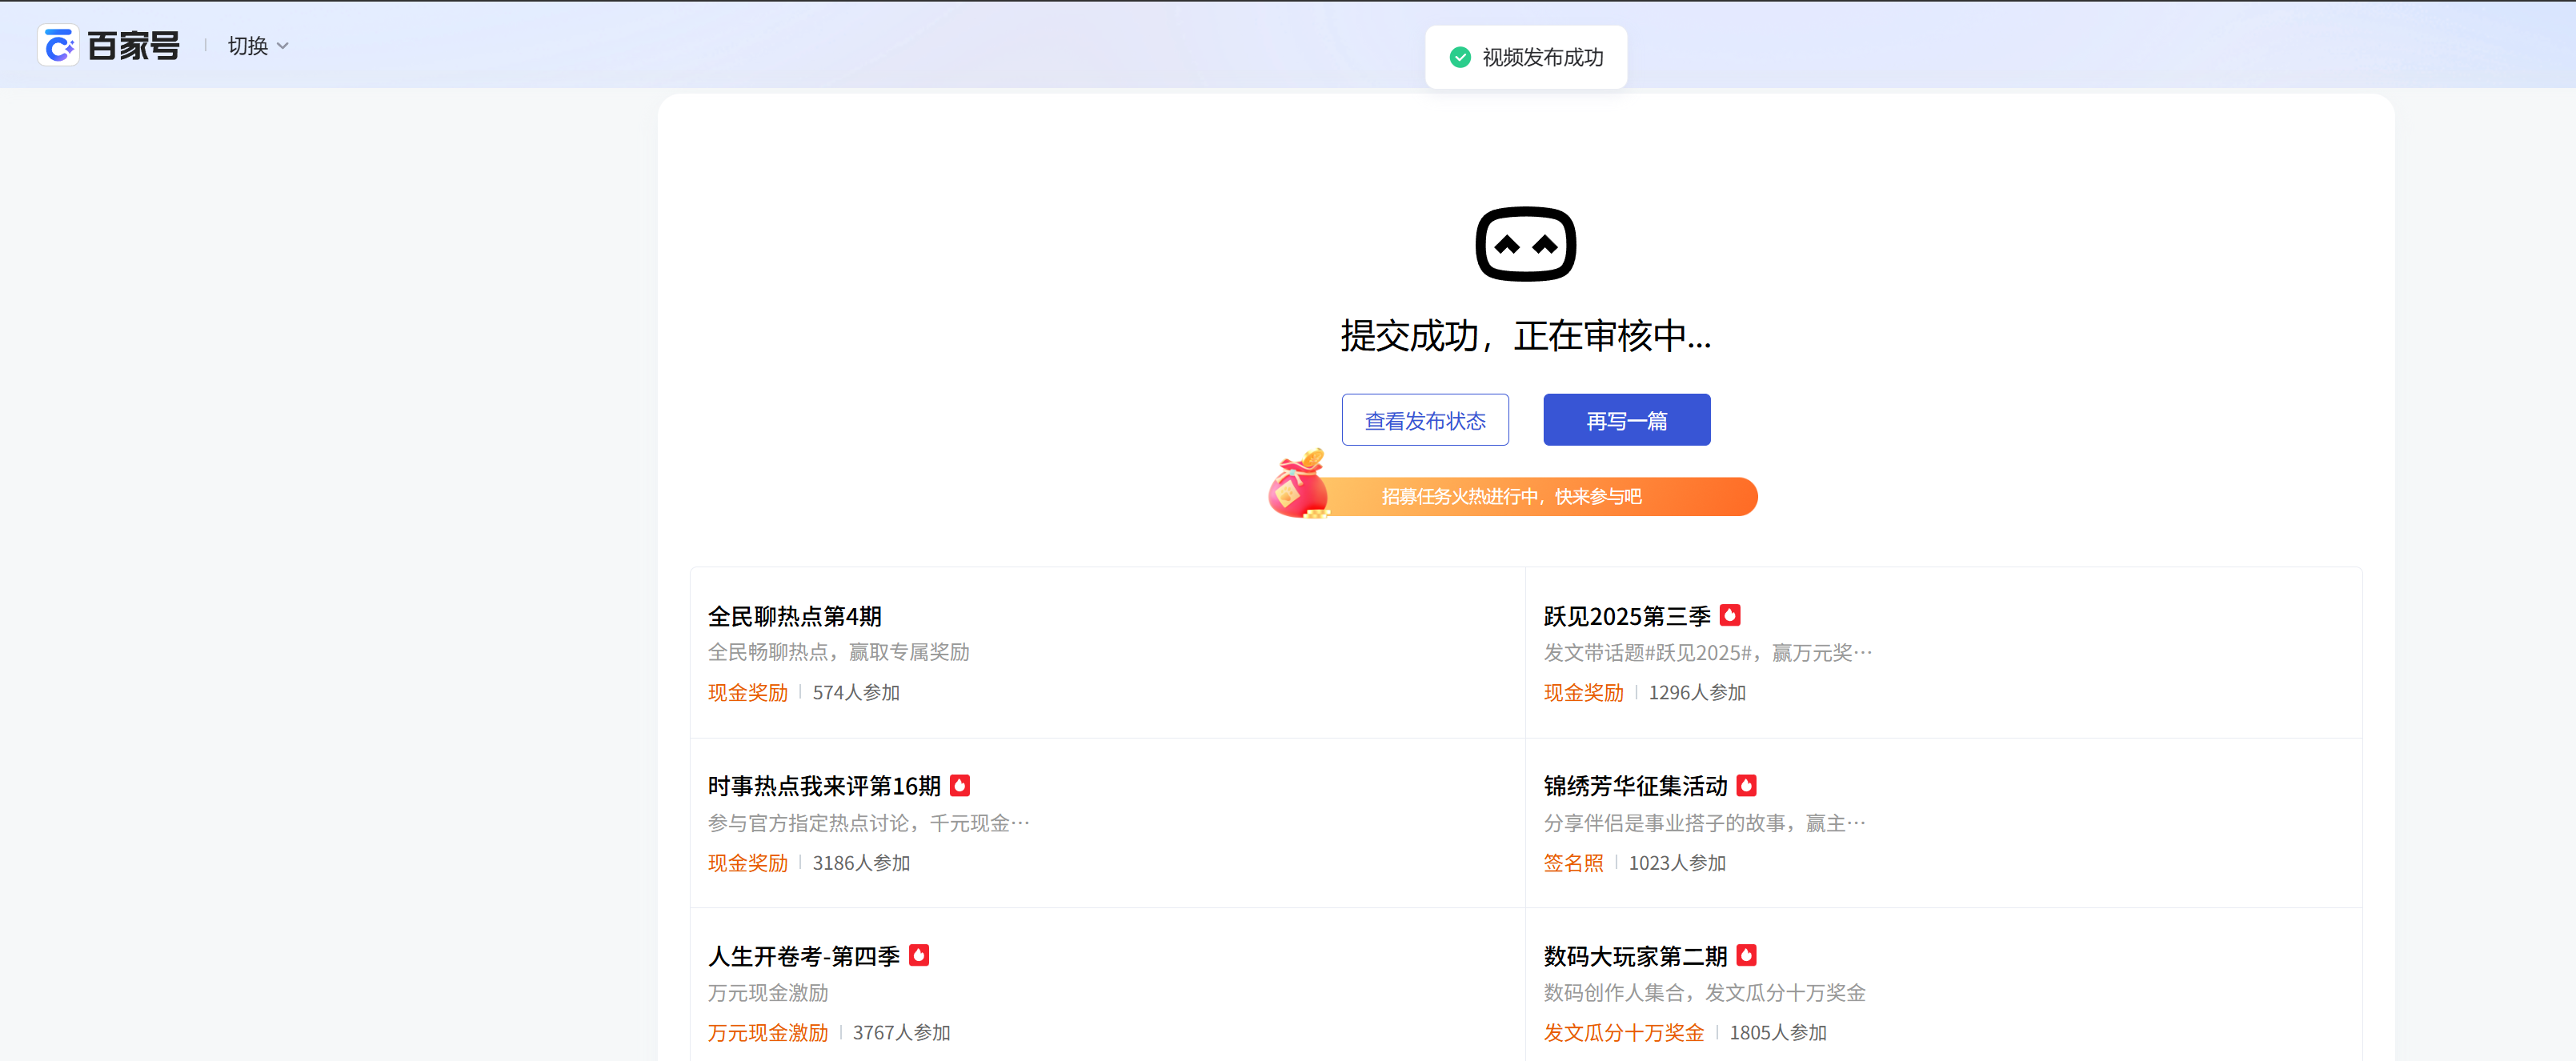
Task: Click the Baijiahao logo icon
Action: point(58,46)
